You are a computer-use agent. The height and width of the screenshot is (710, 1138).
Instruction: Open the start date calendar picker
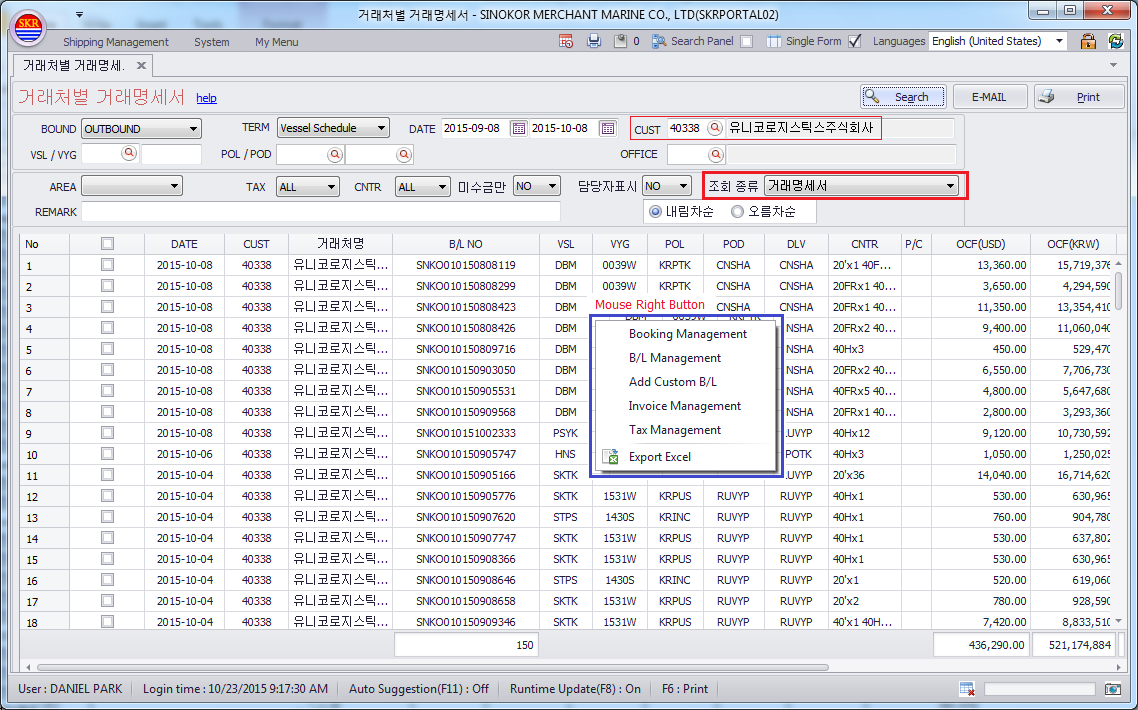coord(518,129)
